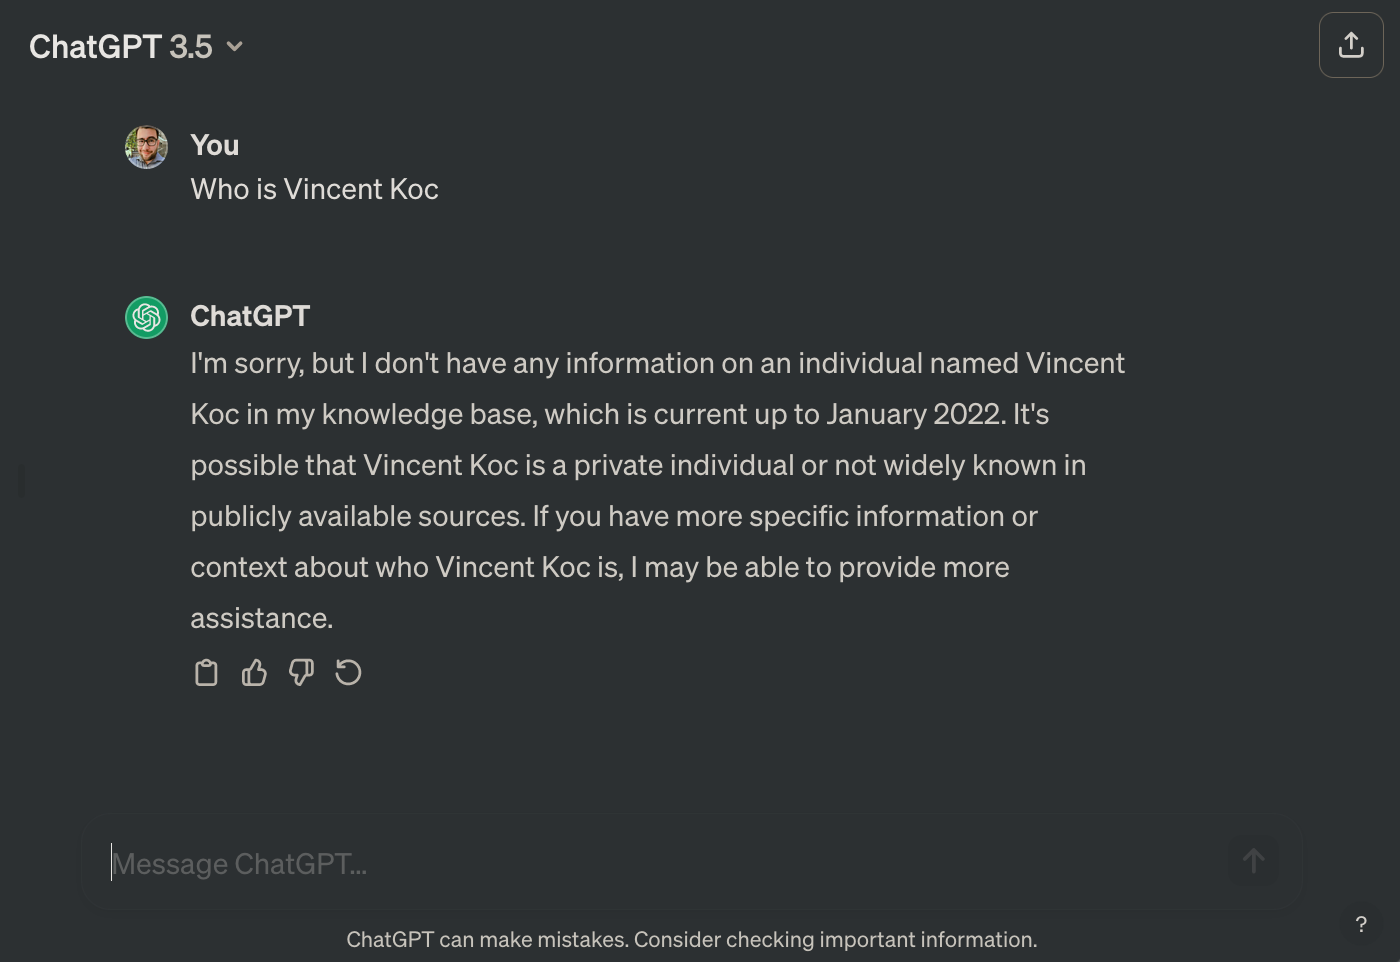Open the sidebar using the left-edge handle
This screenshot has width=1400, height=962.
click(x=22, y=480)
